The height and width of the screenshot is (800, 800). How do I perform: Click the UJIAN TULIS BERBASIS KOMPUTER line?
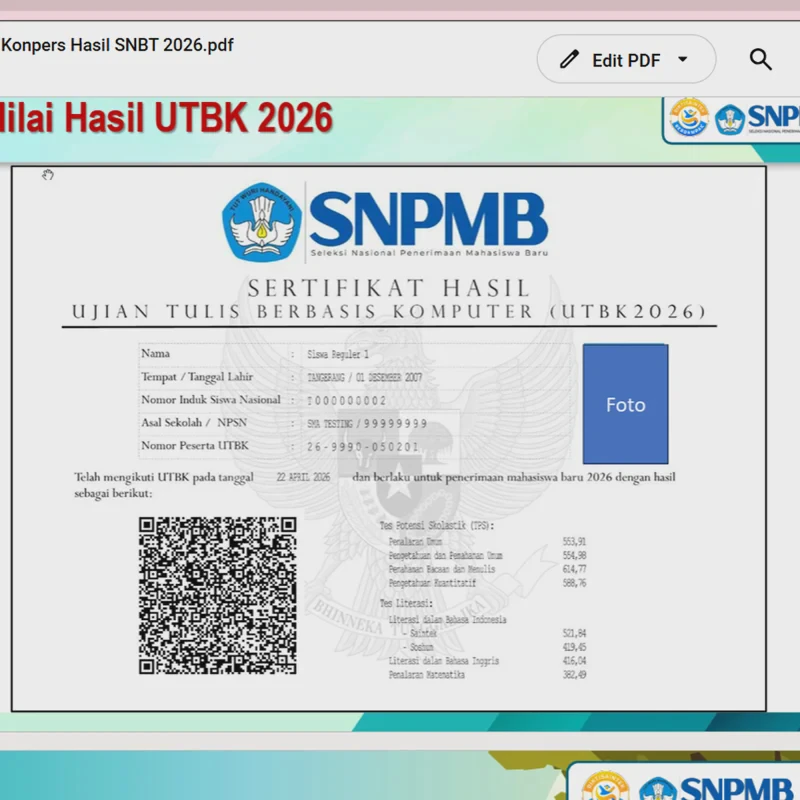pyautogui.click(x=389, y=311)
